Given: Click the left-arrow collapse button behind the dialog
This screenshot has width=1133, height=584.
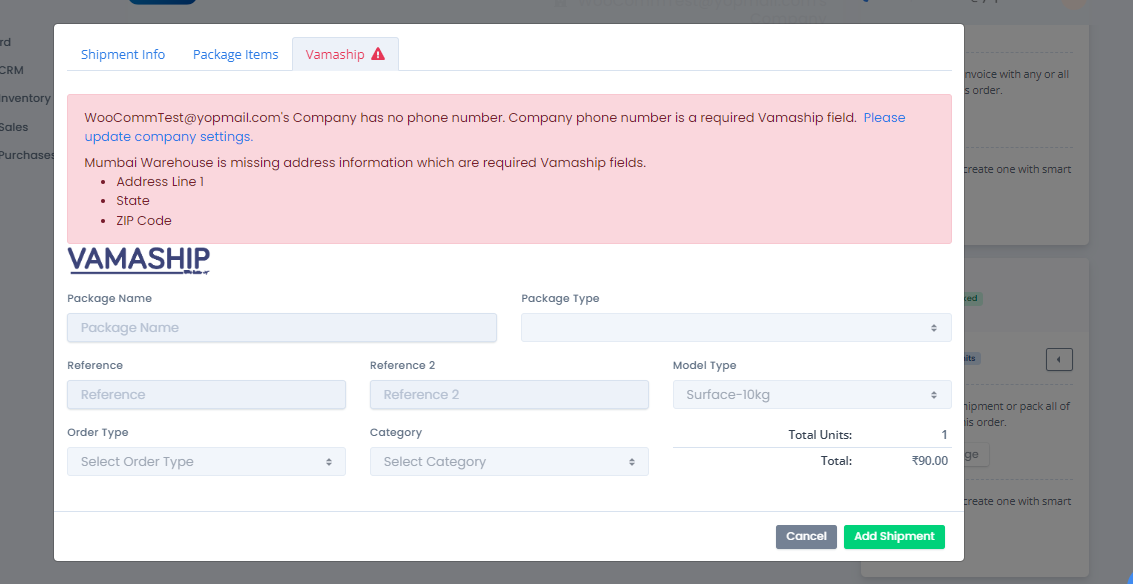Looking at the screenshot, I should pos(1059,359).
